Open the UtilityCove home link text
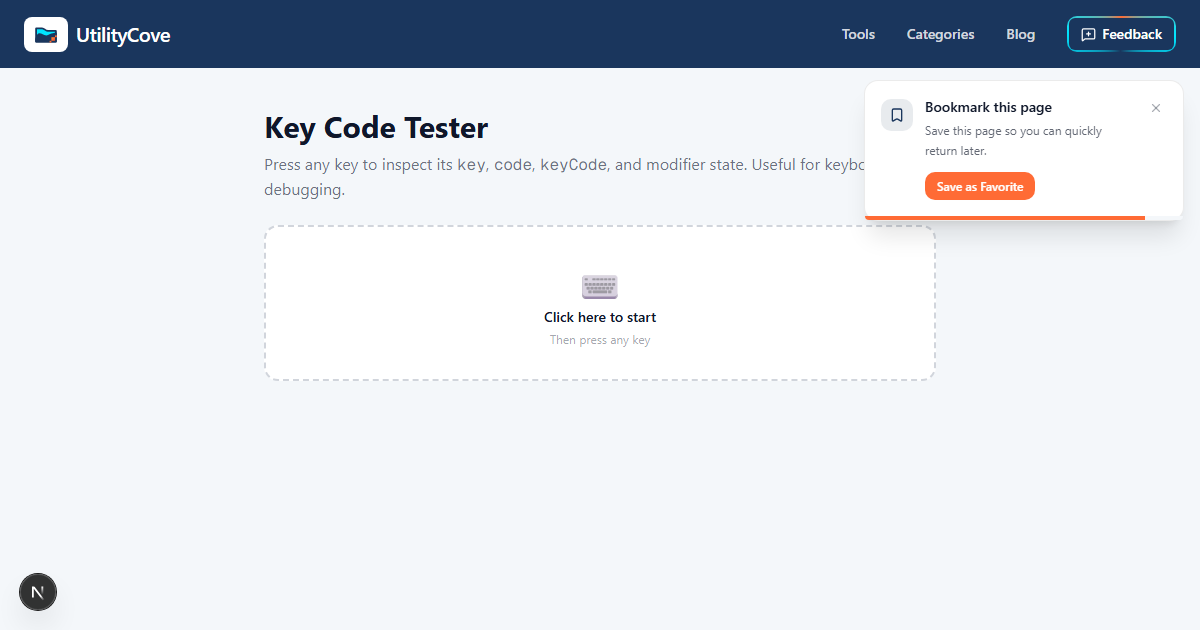The height and width of the screenshot is (630, 1200). tap(123, 35)
